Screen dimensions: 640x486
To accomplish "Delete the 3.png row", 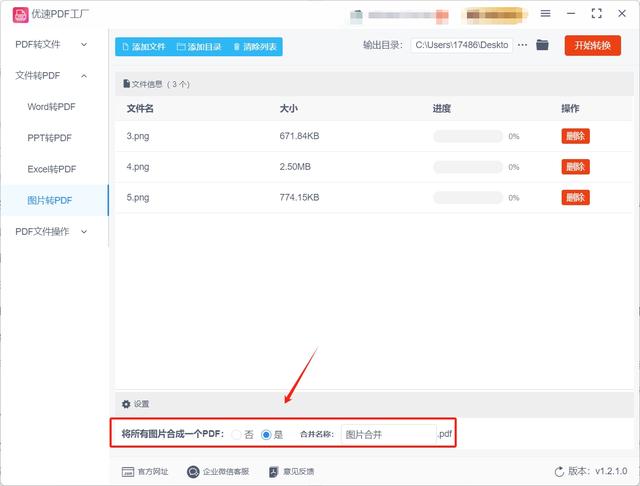I will (x=576, y=136).
